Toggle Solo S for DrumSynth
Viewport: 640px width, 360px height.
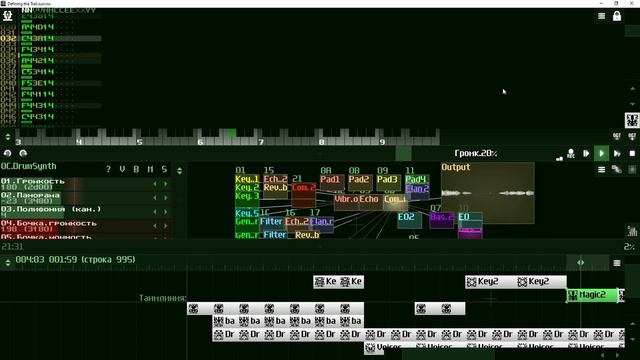[x=164, y=169]
